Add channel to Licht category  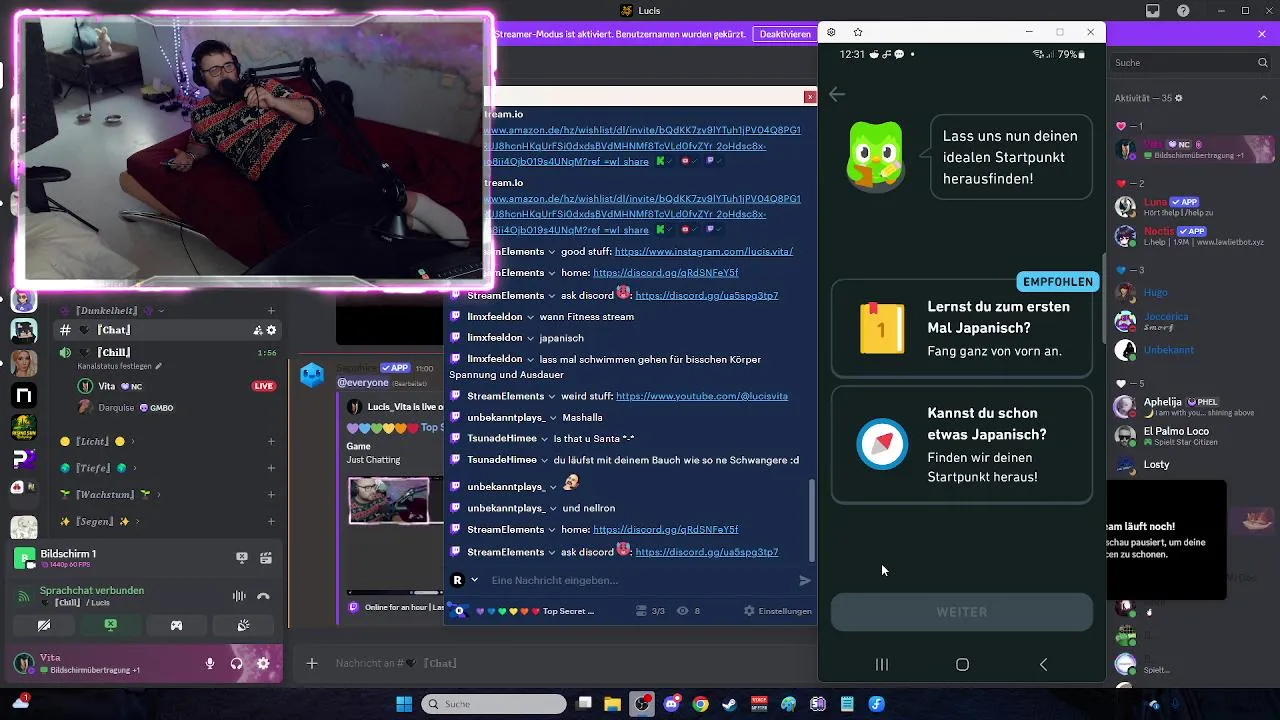pos(271,441)
